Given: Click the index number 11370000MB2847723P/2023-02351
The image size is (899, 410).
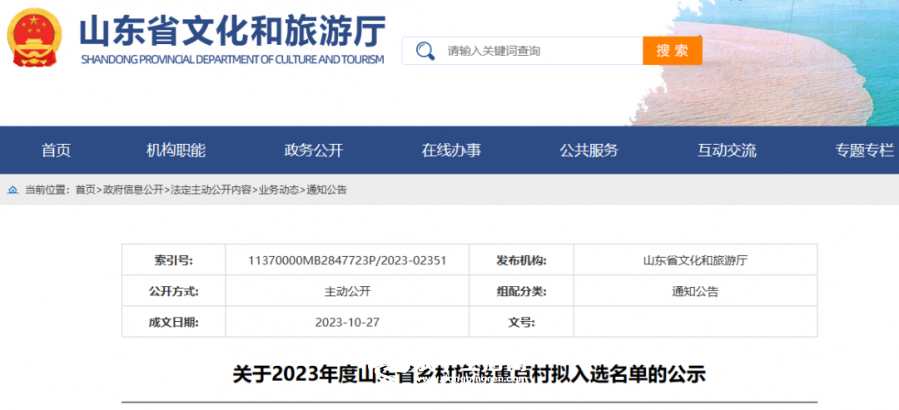Looking at the screenshot, I should coord(346,261).
